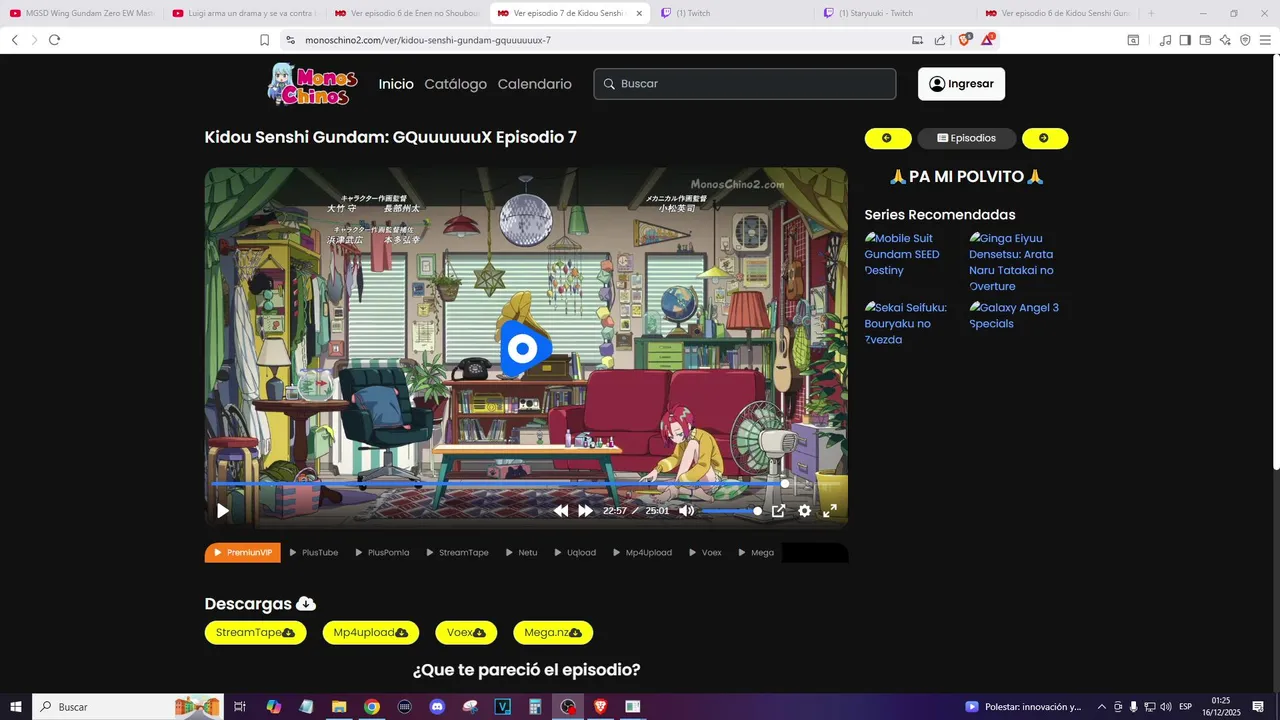Adjust the video volume slider

click(x=731, y=511)
